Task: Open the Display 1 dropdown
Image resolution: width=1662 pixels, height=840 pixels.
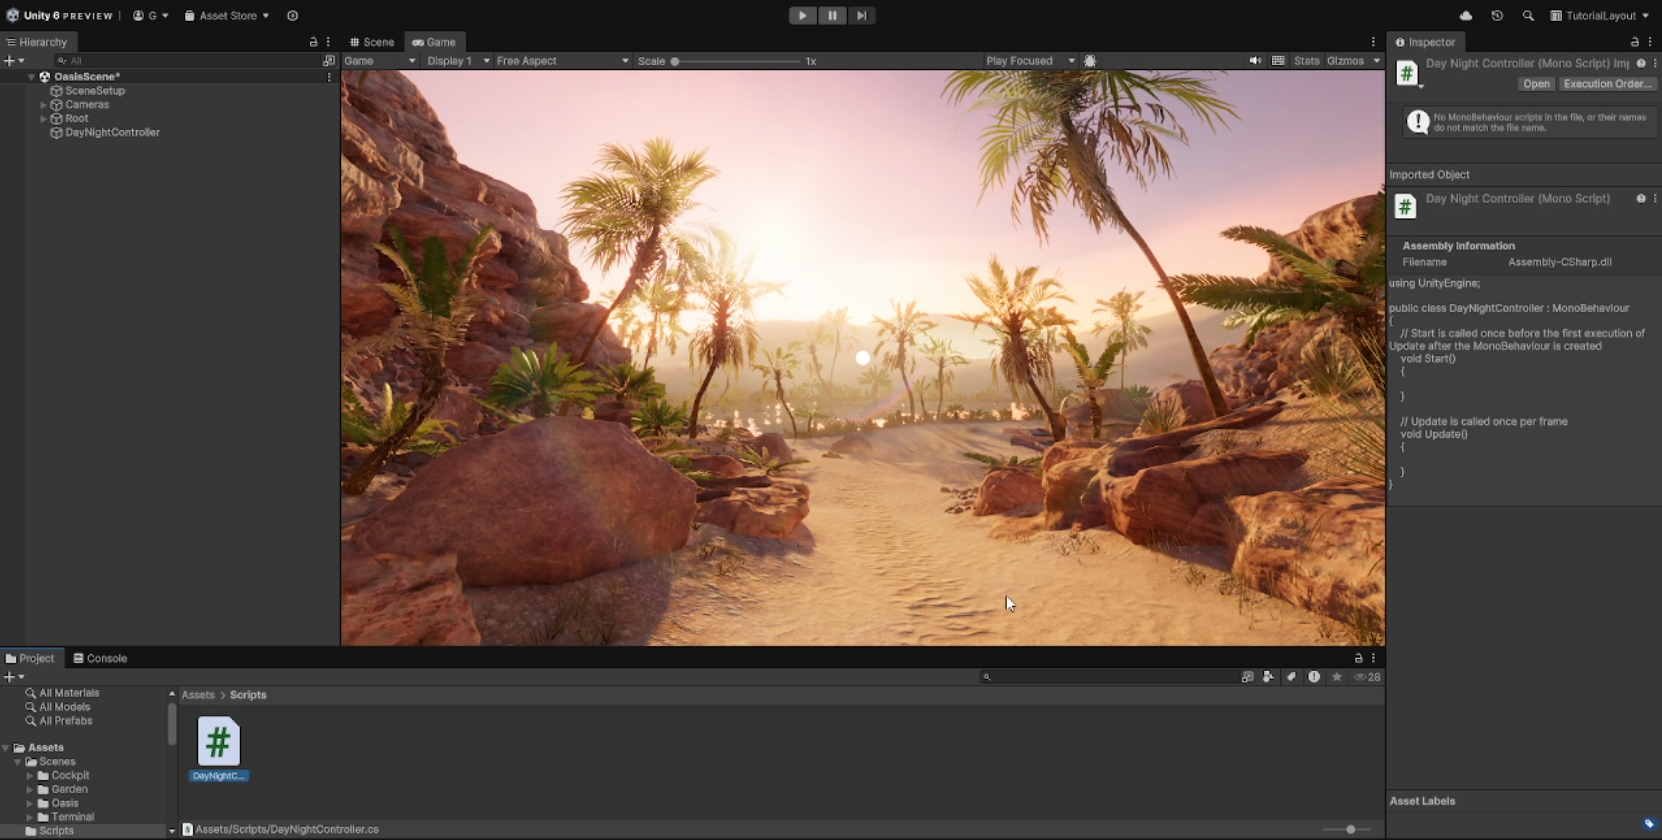Action: point(458,61)
